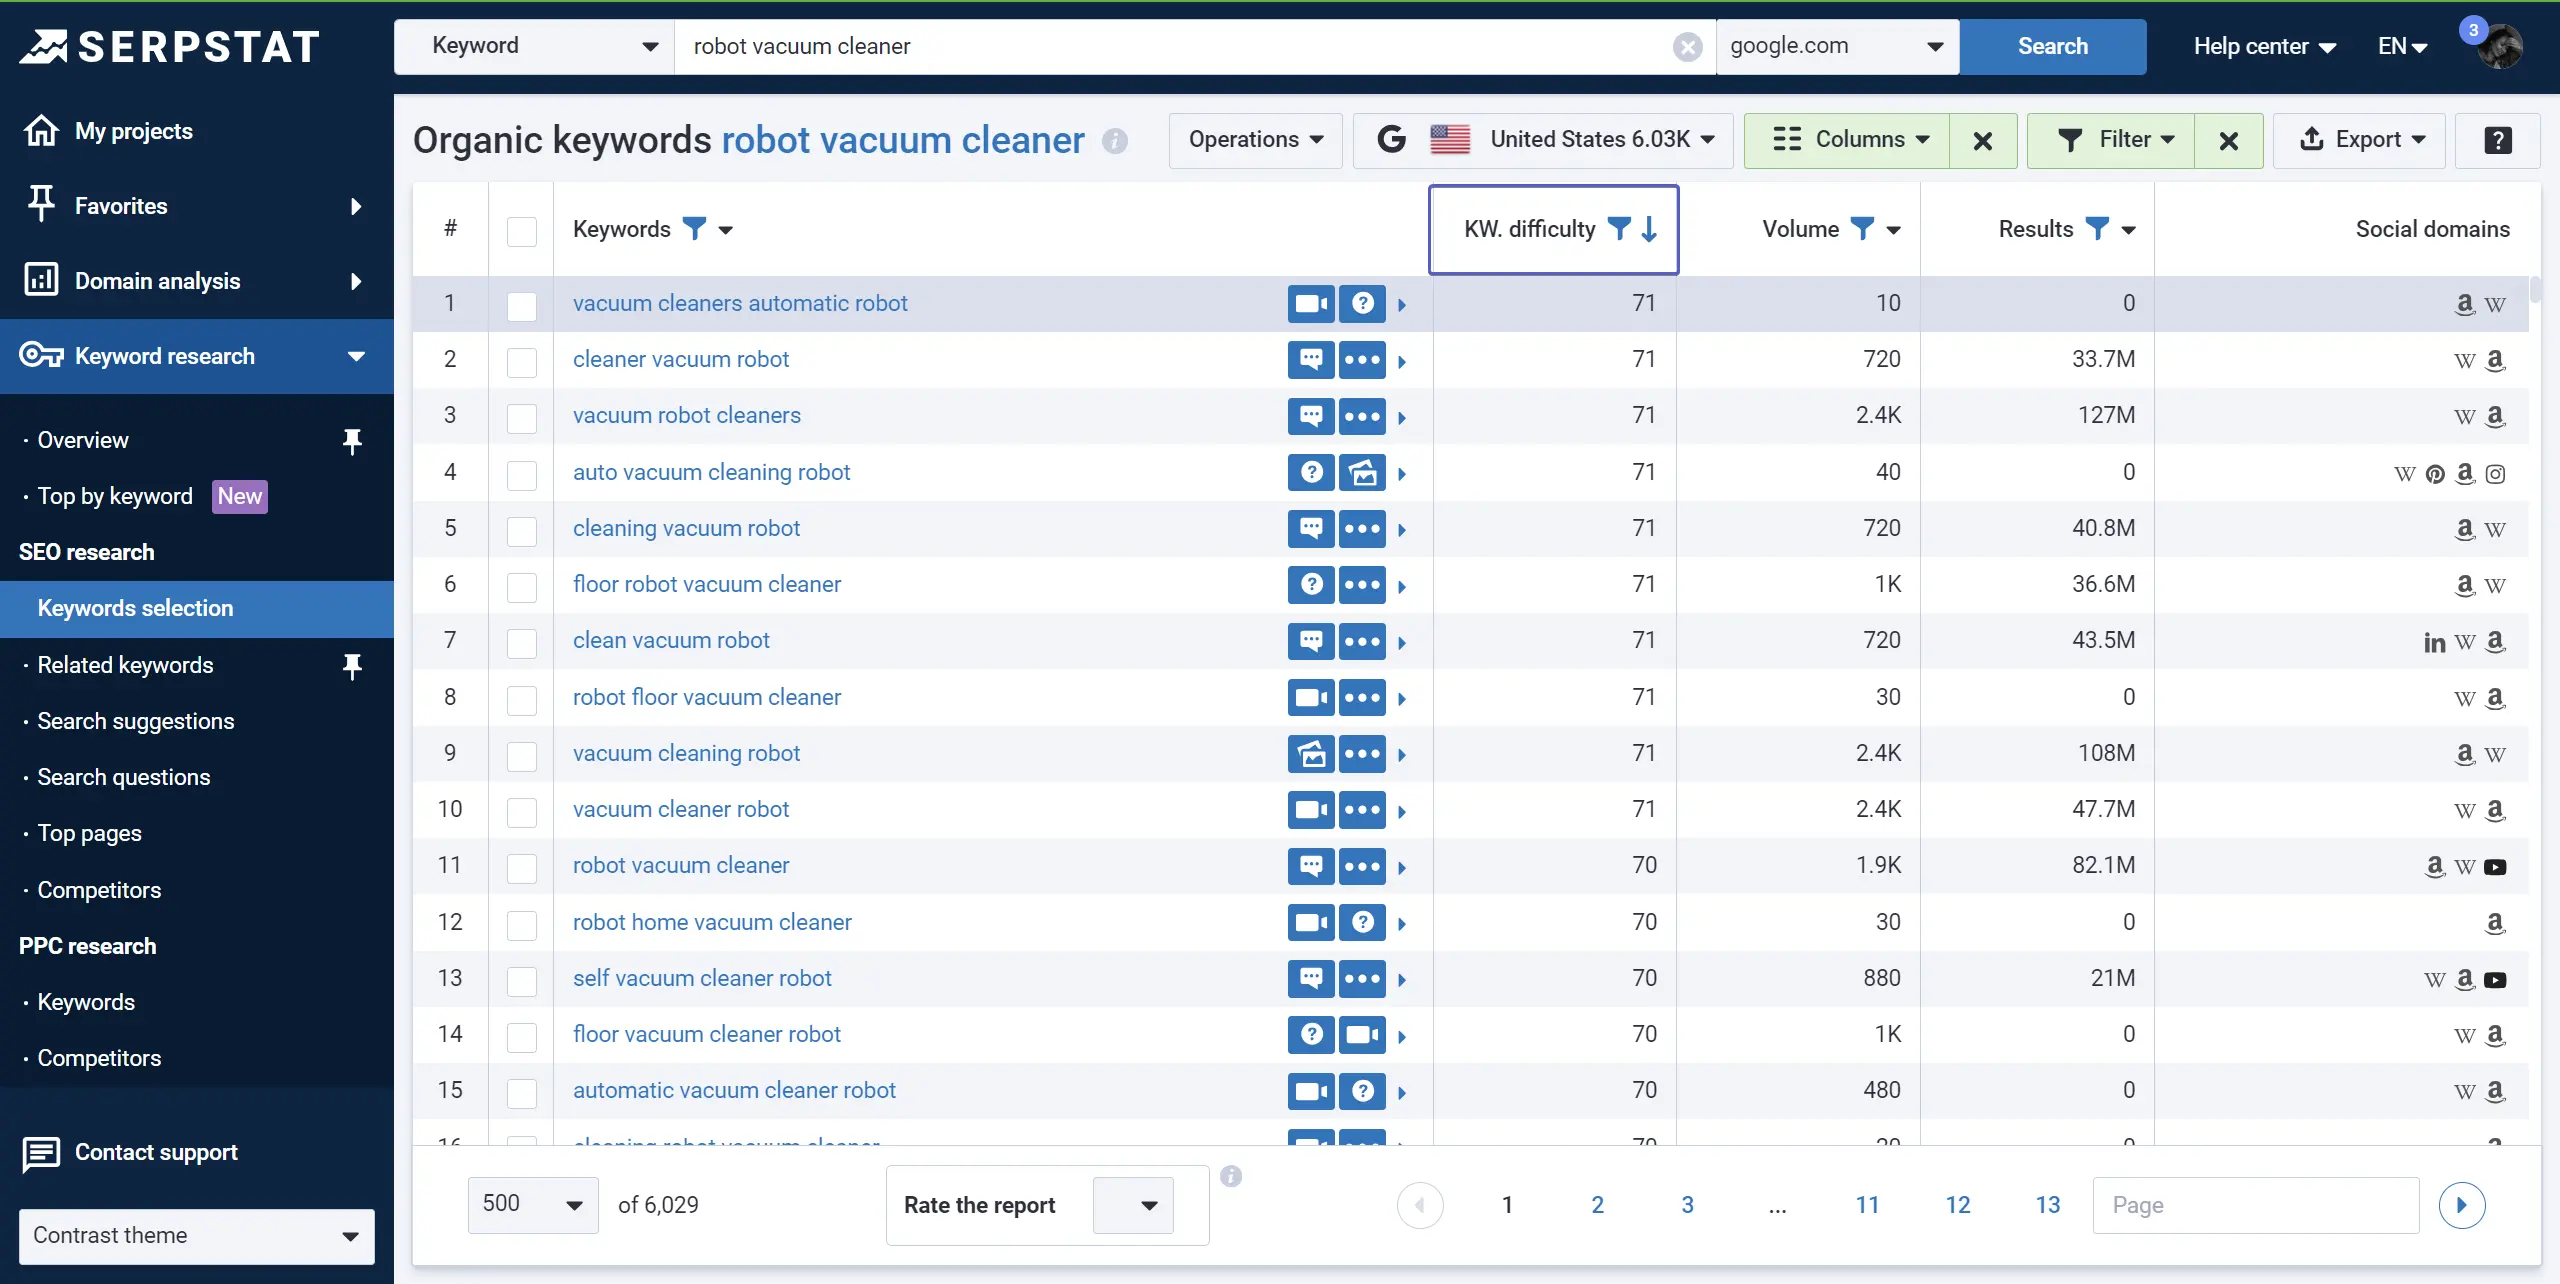Click the Page number input field
The height and width of the screenshot is (1284, 2560).
[2255, 1206]
